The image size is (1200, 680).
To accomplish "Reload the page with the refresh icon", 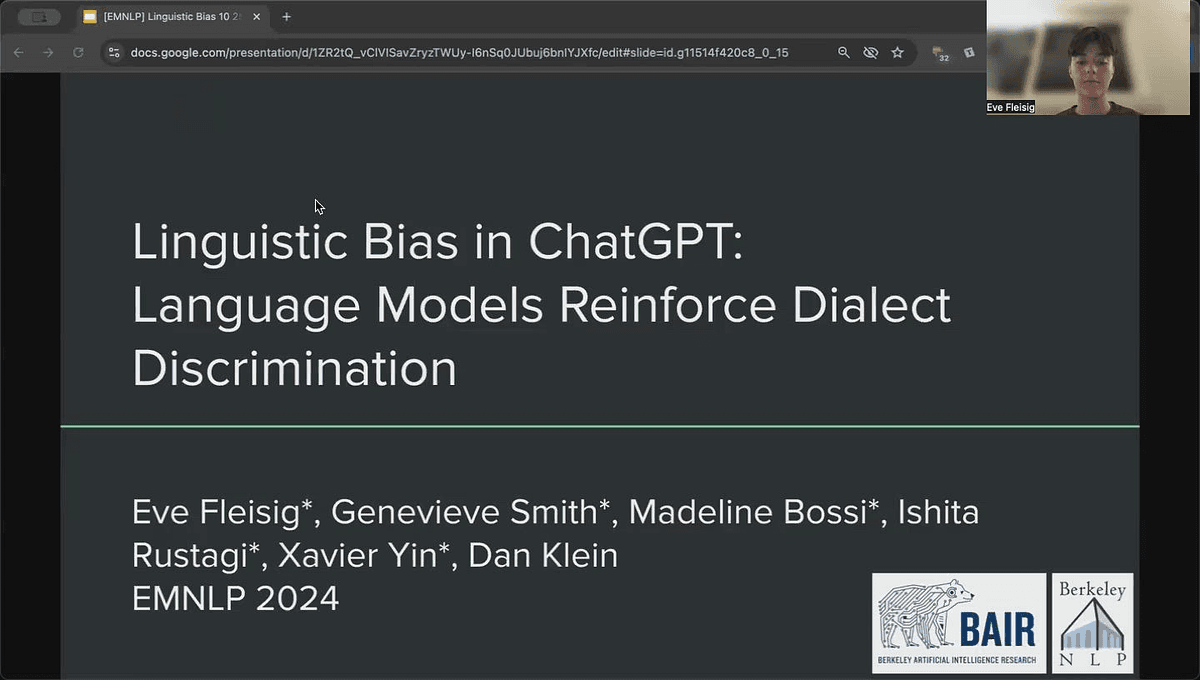I will point(78,52).
